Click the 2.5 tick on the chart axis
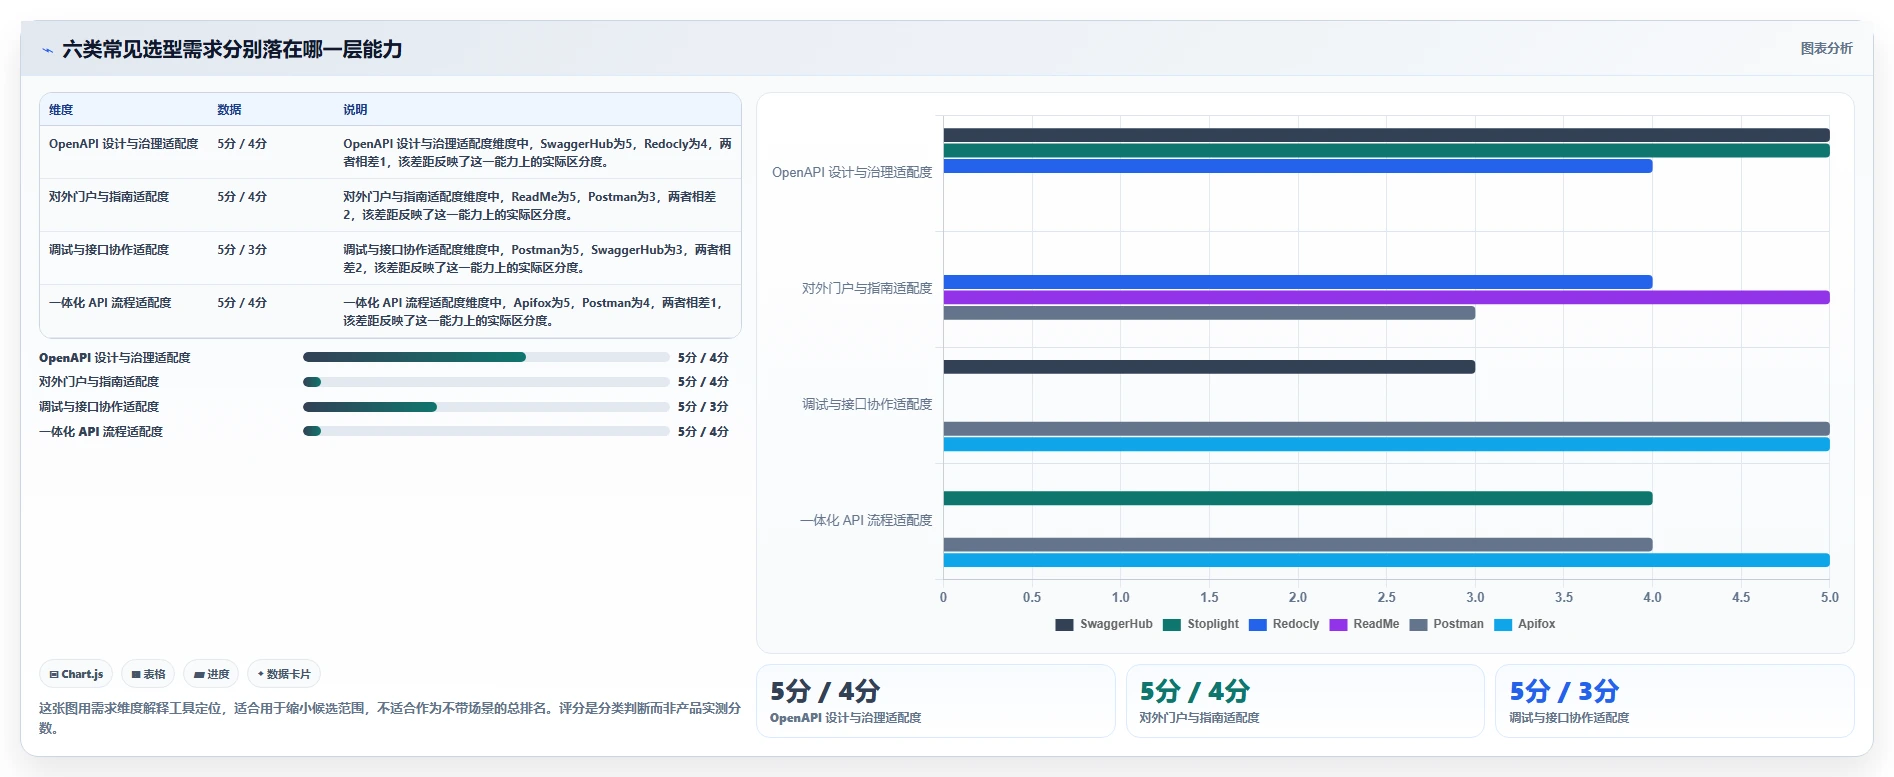This screenshot has height=777, width=1894. point(1386,597)
